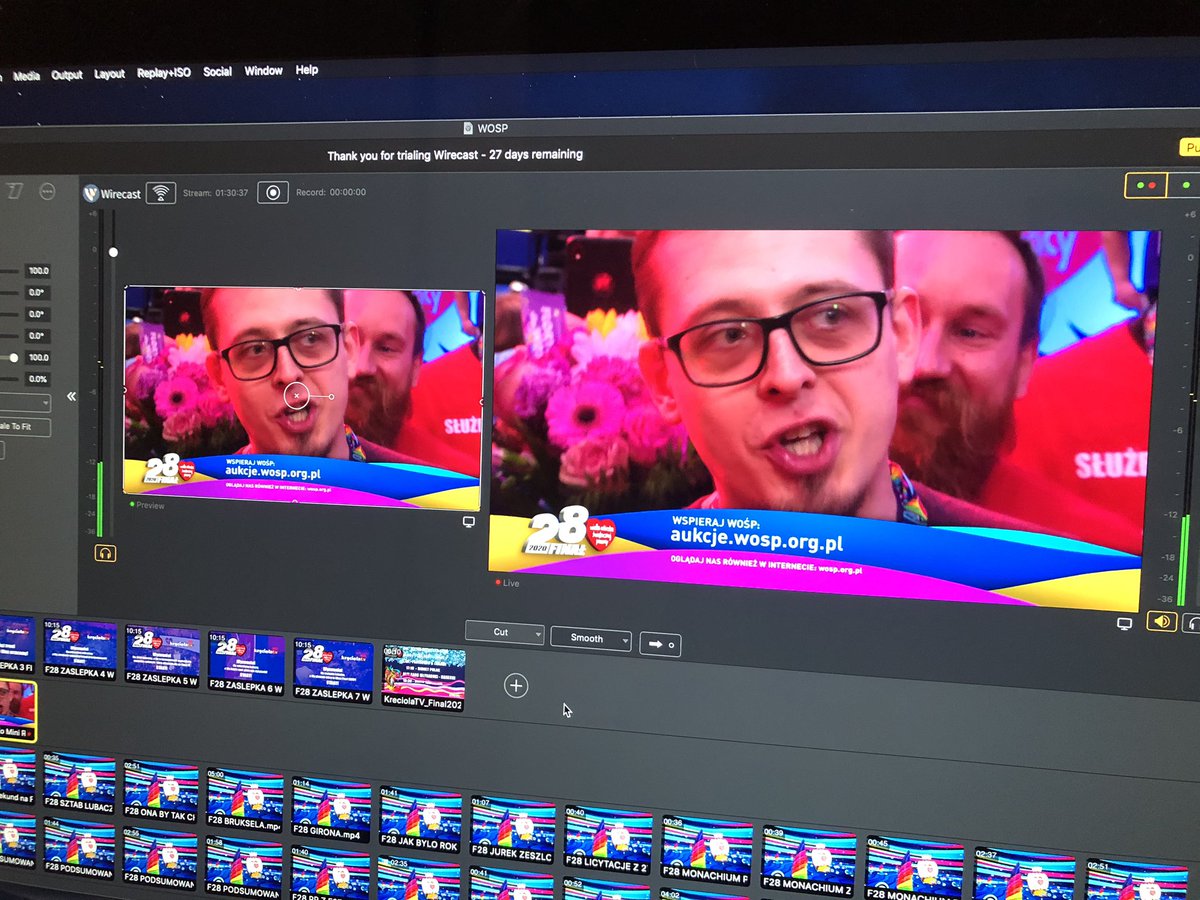Click the top 100.0 value field
Screen dimensions: 1200x900
pos(38,271)
